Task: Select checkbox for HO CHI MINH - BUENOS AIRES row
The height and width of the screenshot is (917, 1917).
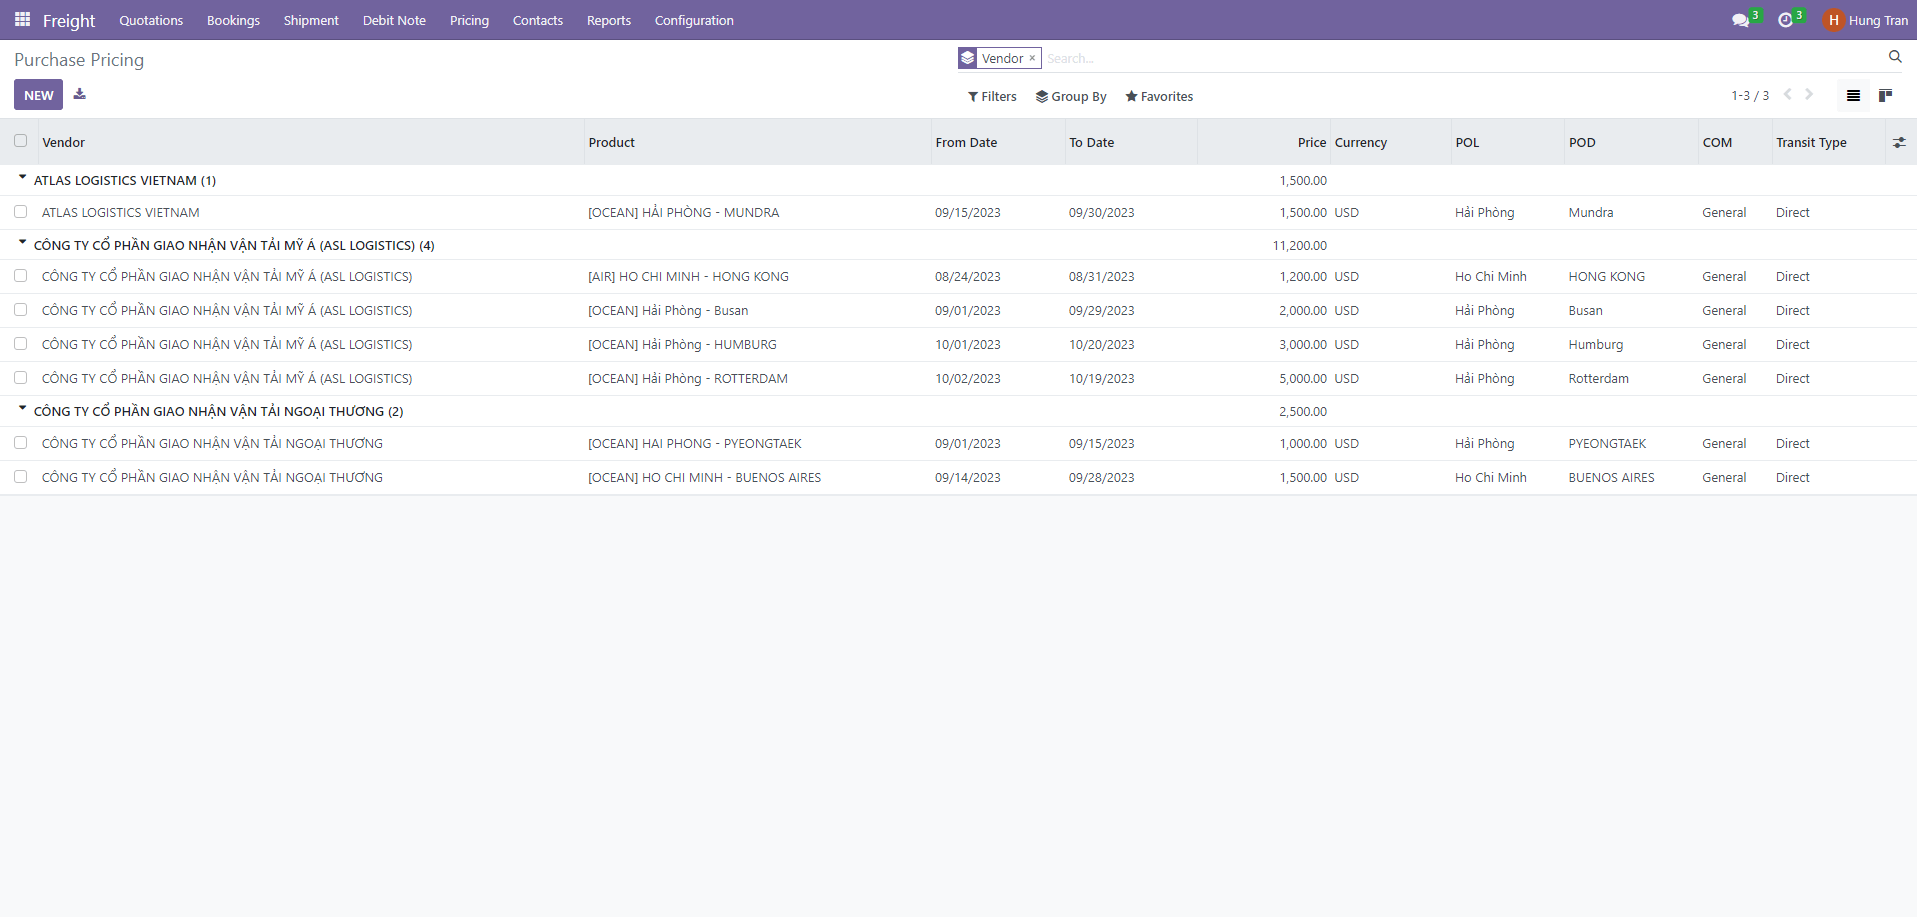Action: pos(21,477)
